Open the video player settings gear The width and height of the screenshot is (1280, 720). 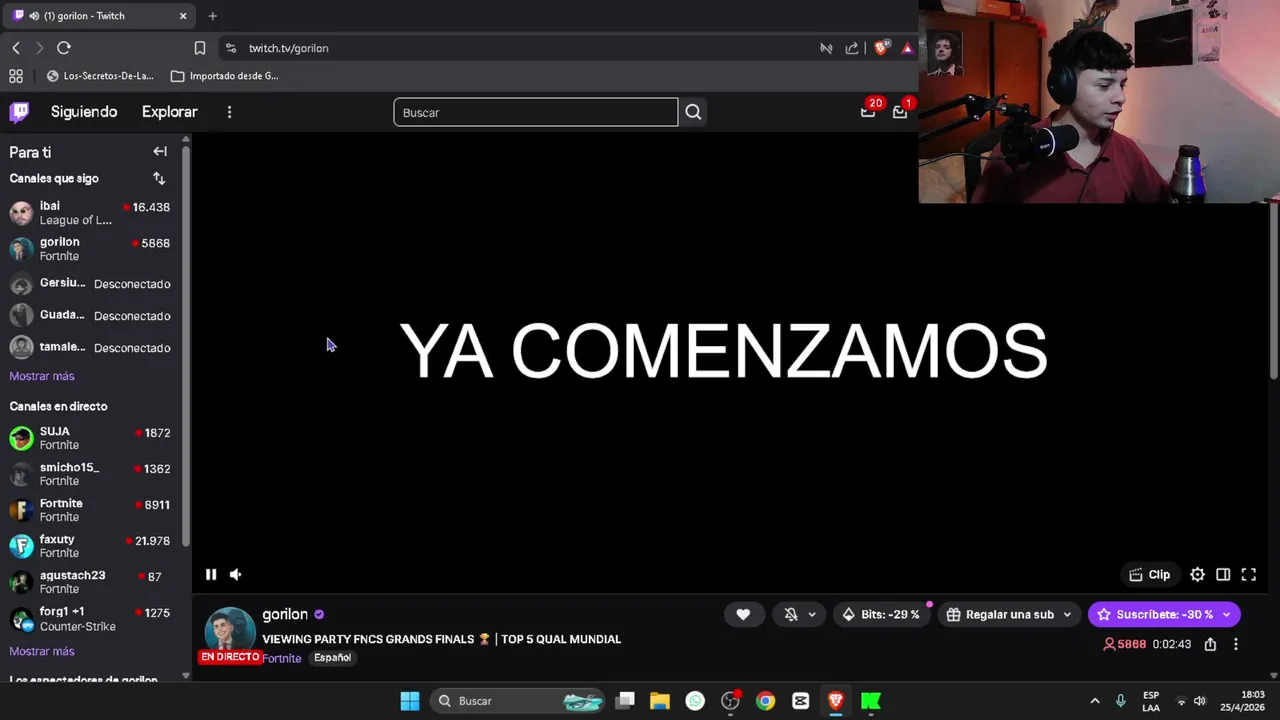click(x=1197, y=574)
